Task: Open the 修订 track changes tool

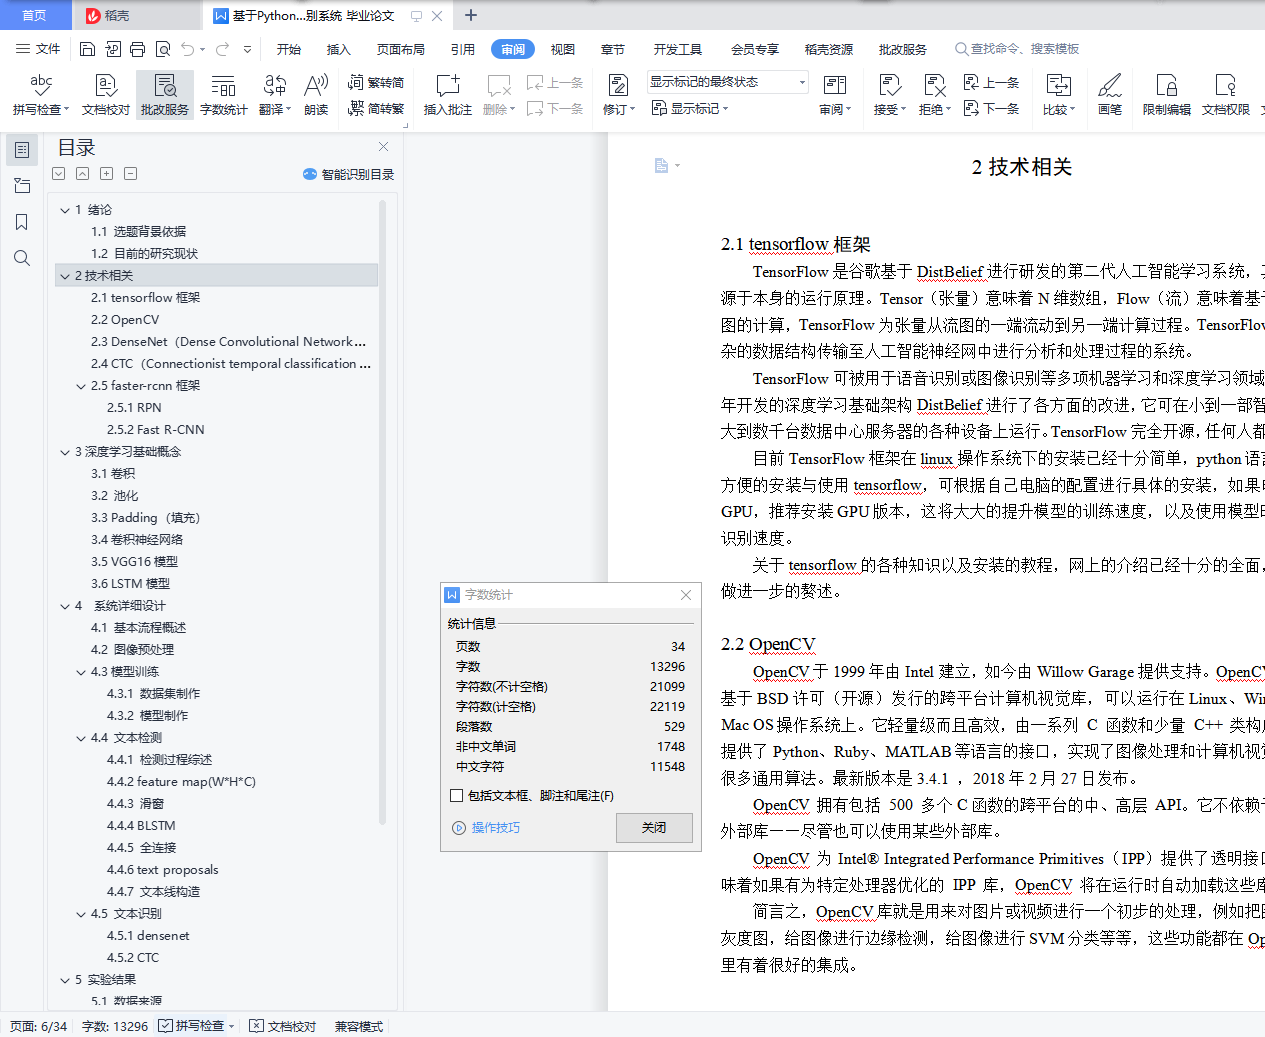Action: [x=619, y=95]
